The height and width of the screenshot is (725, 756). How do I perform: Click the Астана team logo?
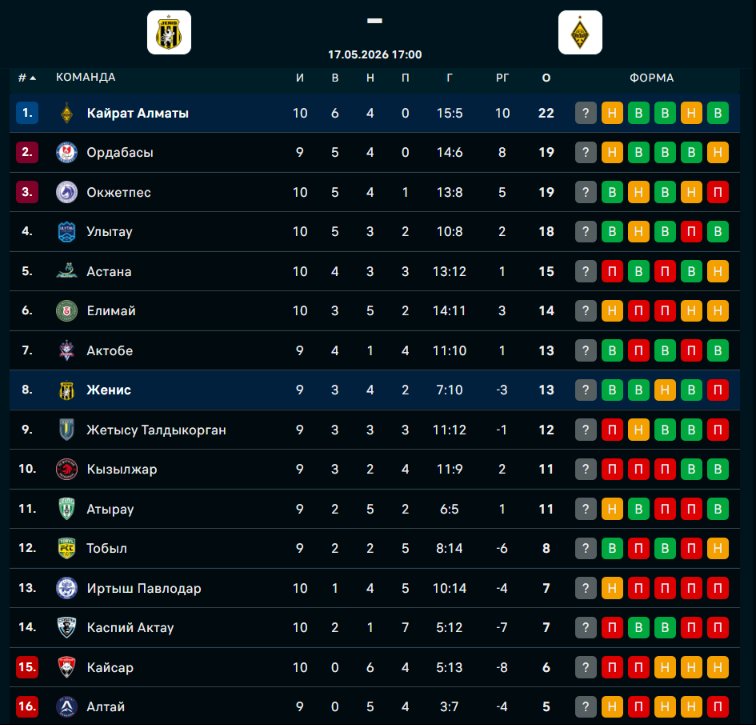tap(67, 271)
